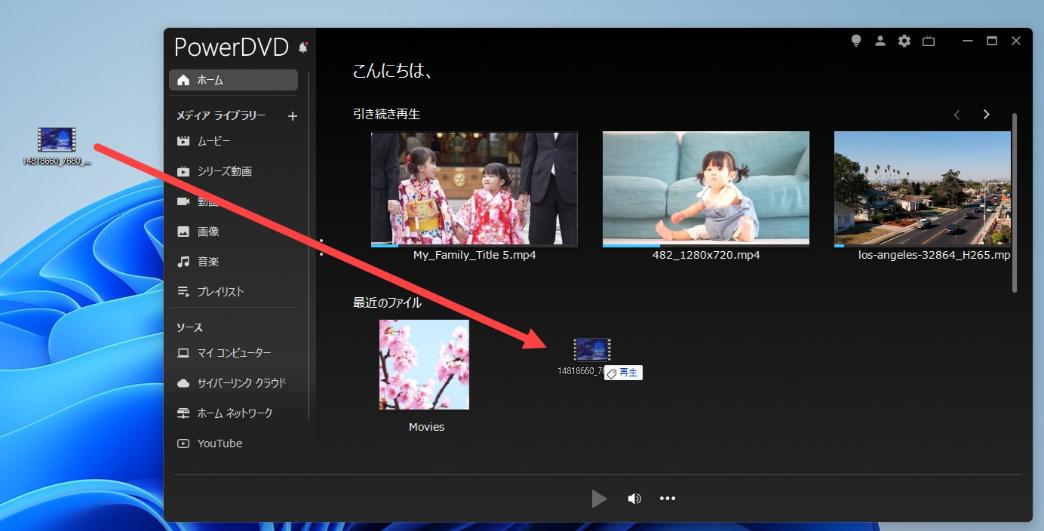Click the 最近のファイル heading
The image size is (1044, 531).
tap(387, 303)
